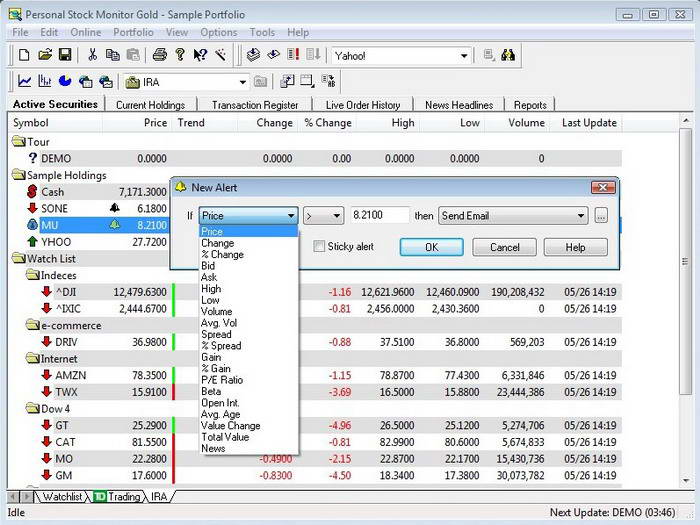Click the red exclamation alerts icon
The image size is (700, 525).
point(293,55)
